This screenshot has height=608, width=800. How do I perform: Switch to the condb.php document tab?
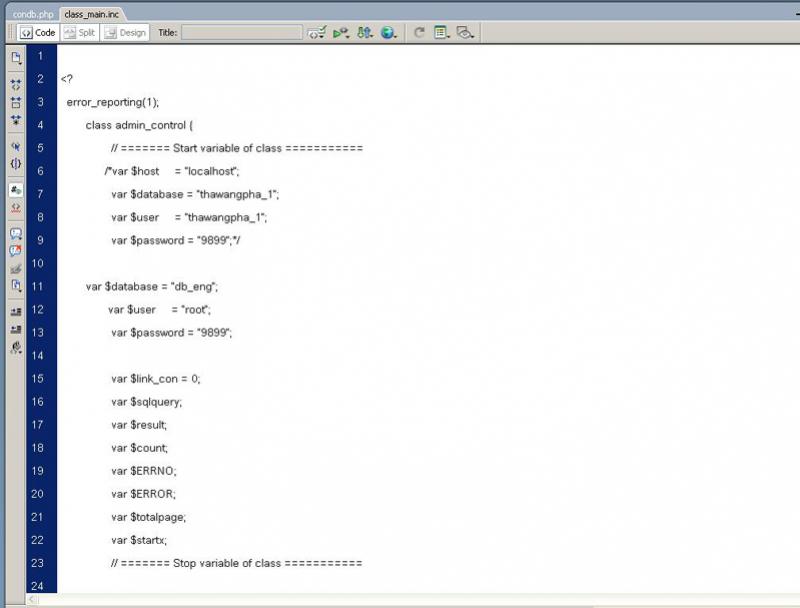33,14
